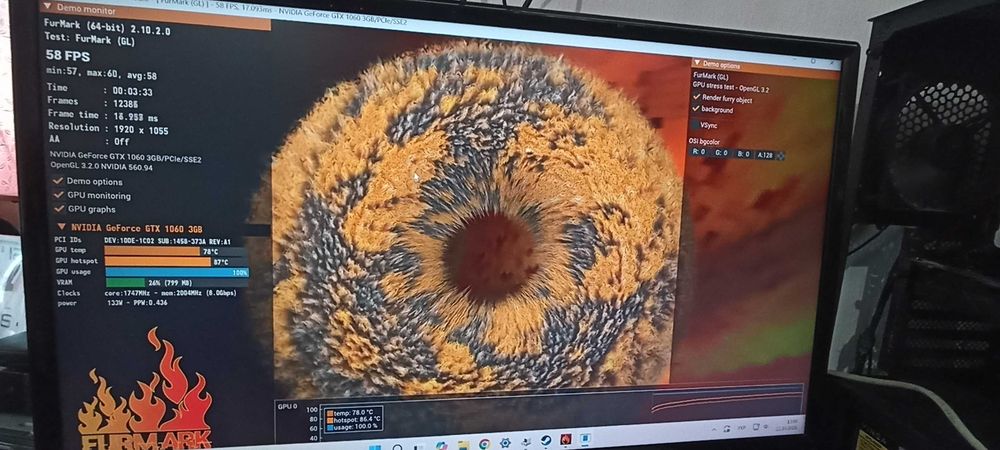
Task: Click the GPU temp 78°C bar
Action: coord(176,251)
